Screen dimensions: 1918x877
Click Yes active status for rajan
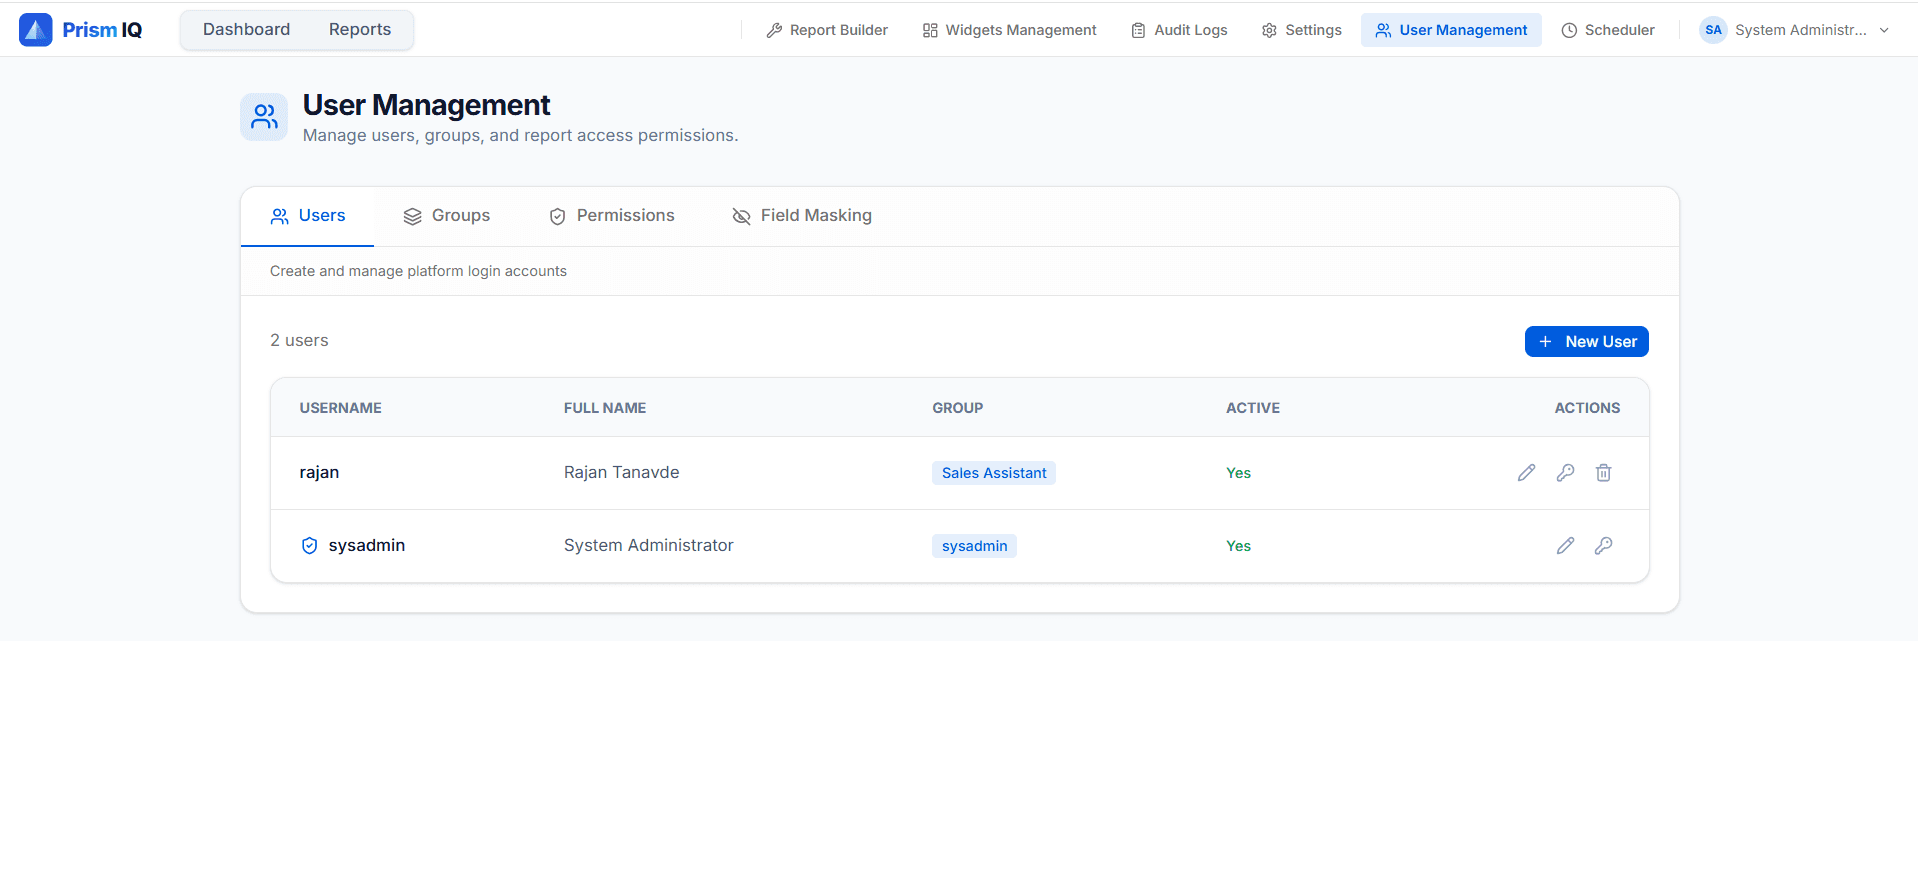1238,473
